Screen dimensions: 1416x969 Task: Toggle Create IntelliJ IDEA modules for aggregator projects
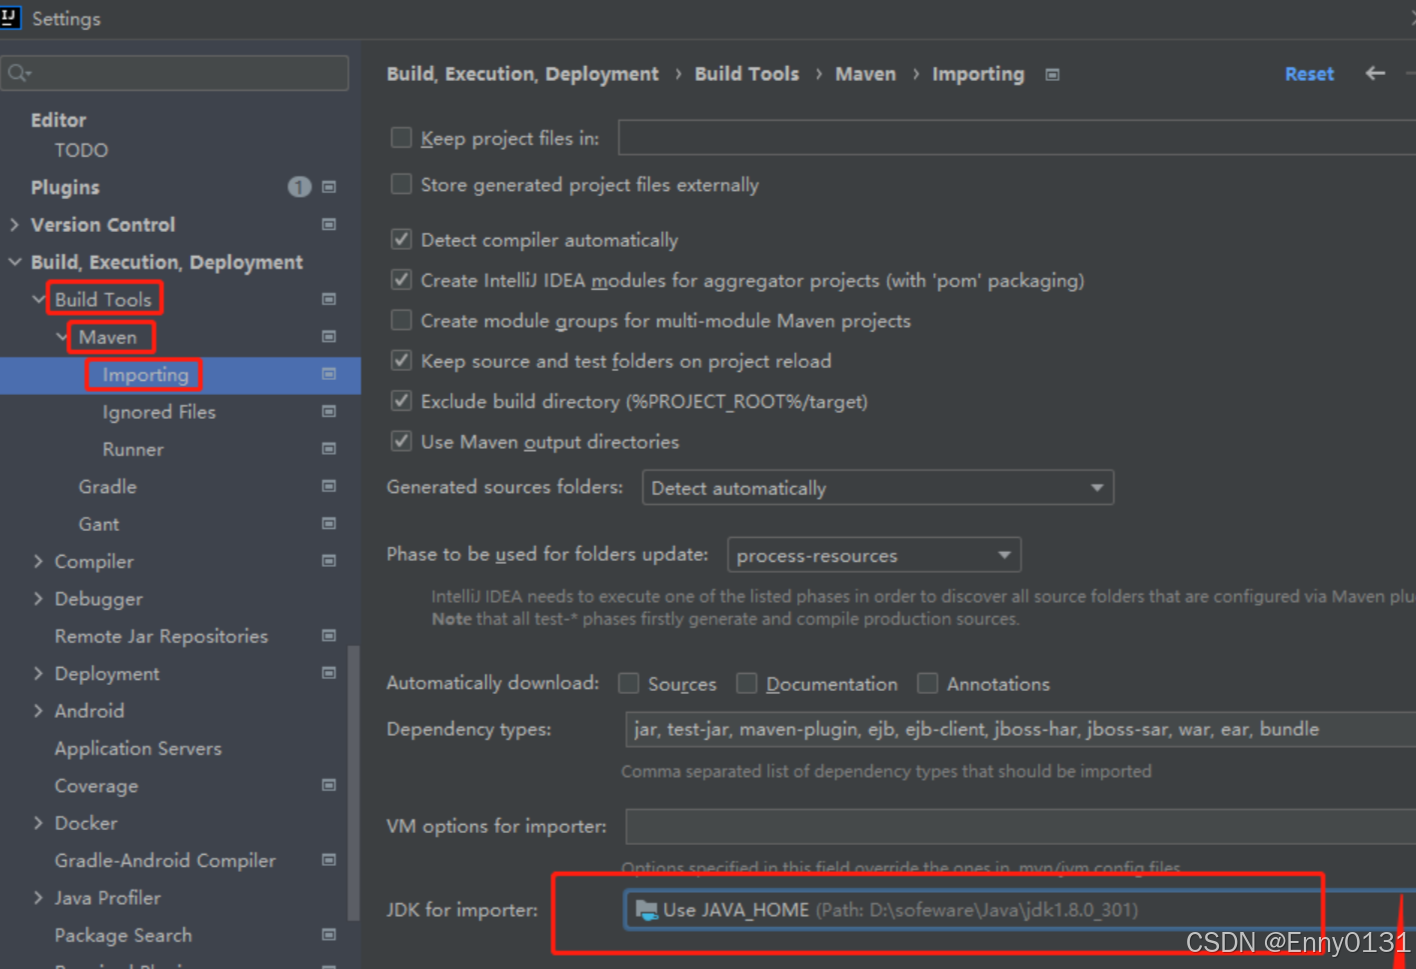tap(401, 280)
